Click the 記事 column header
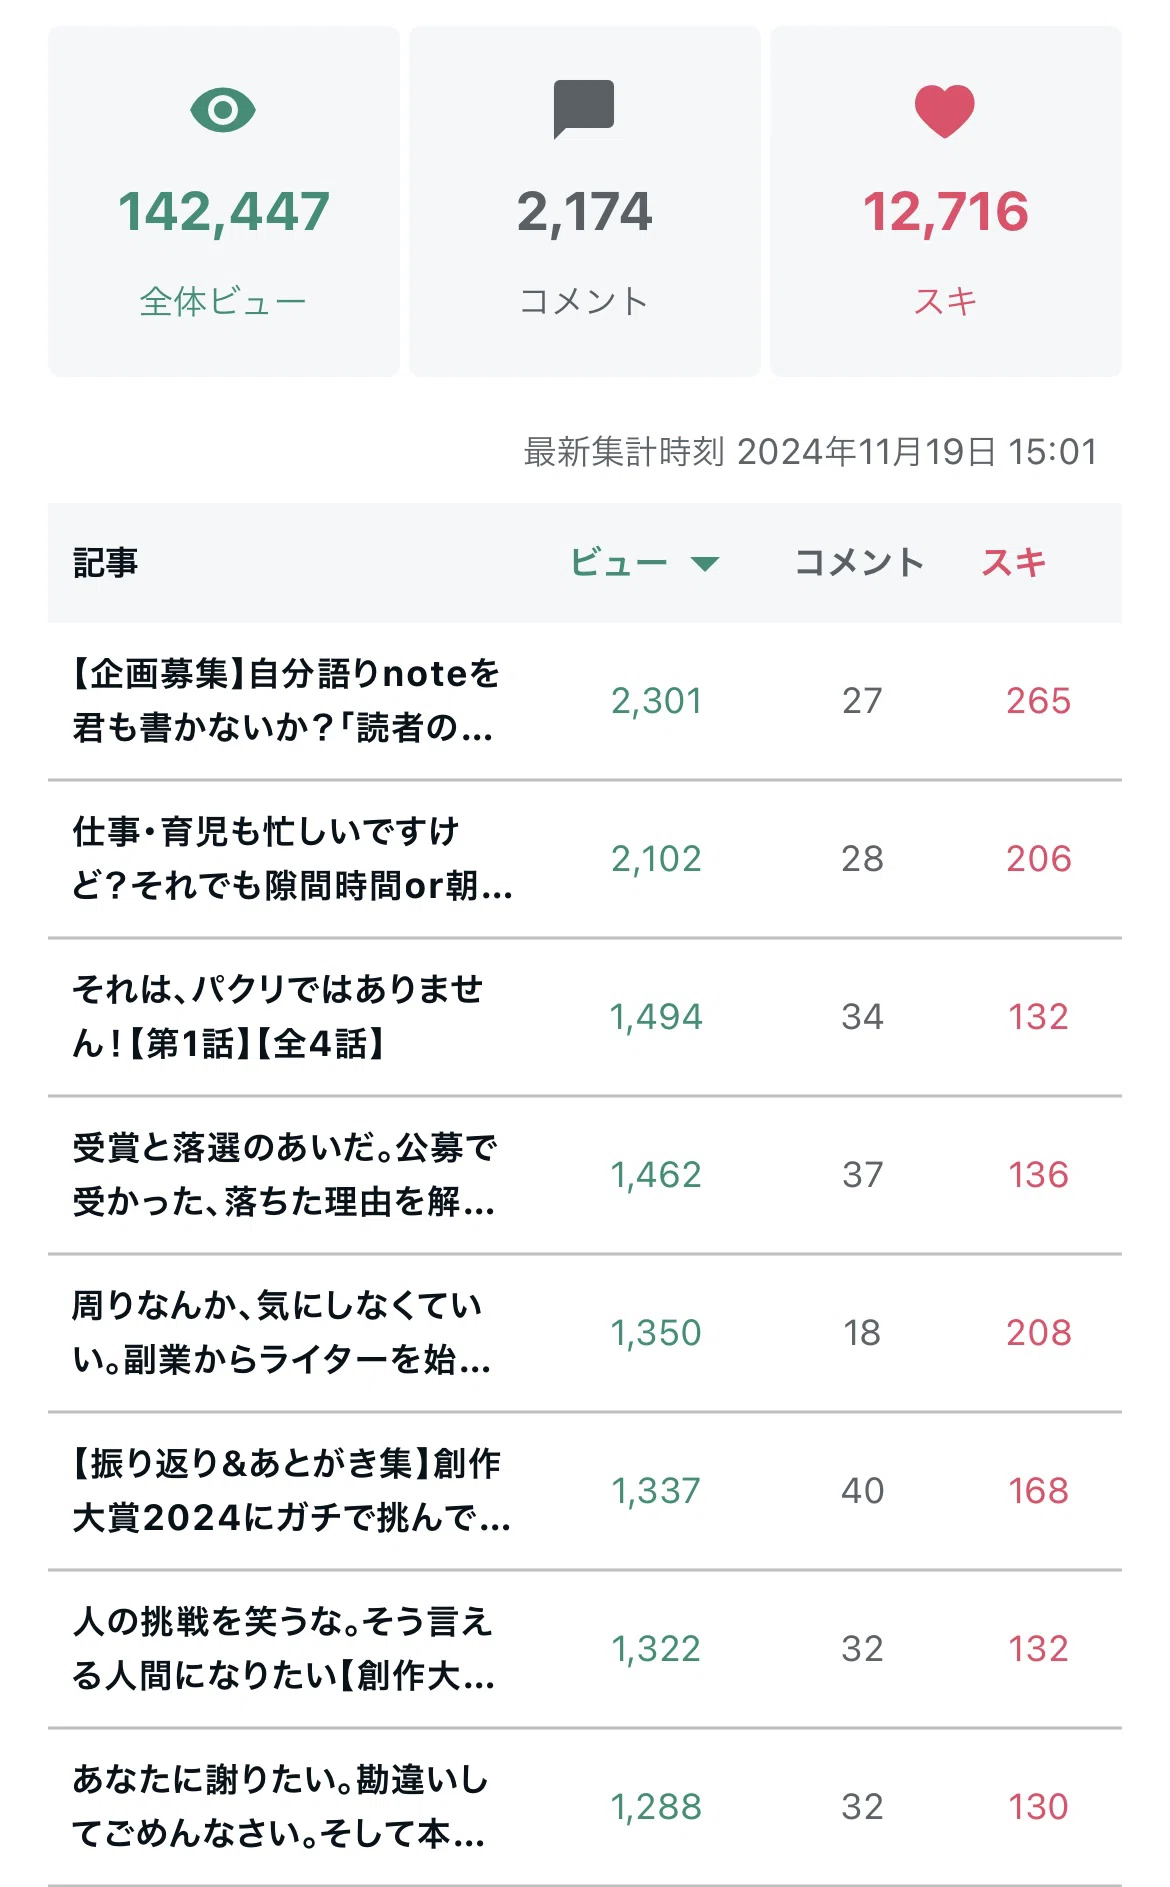Screen dimensions: 1170x1887 tap(105, 562)
